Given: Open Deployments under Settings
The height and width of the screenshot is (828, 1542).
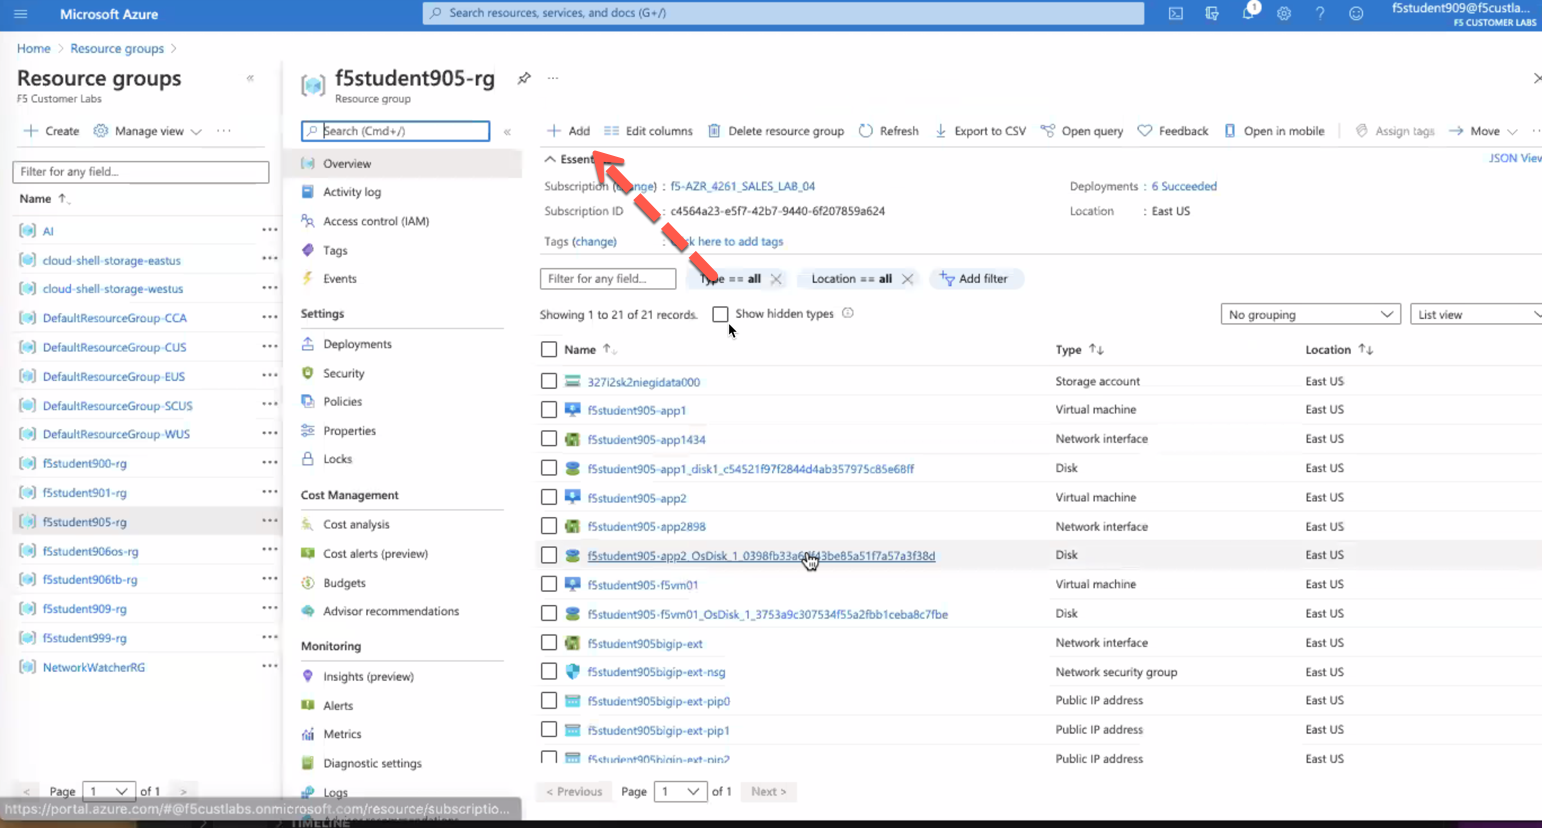Looking at the screenshot, I should coord(356,344).
